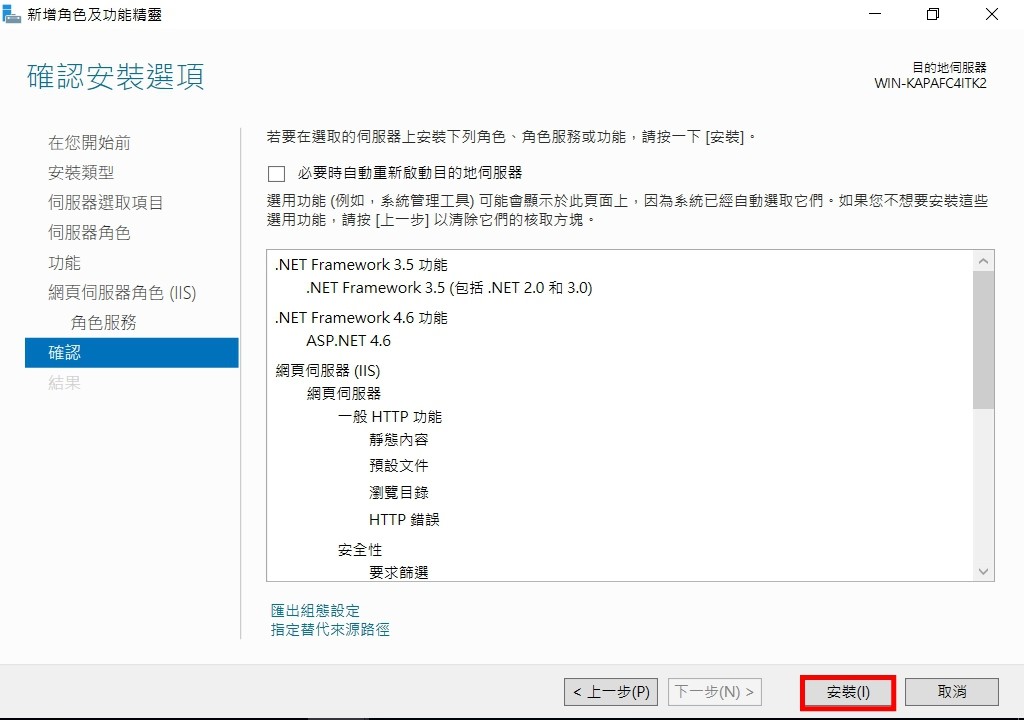
Task: Click the wizard icon in the title bar
Action: (11, 14)
